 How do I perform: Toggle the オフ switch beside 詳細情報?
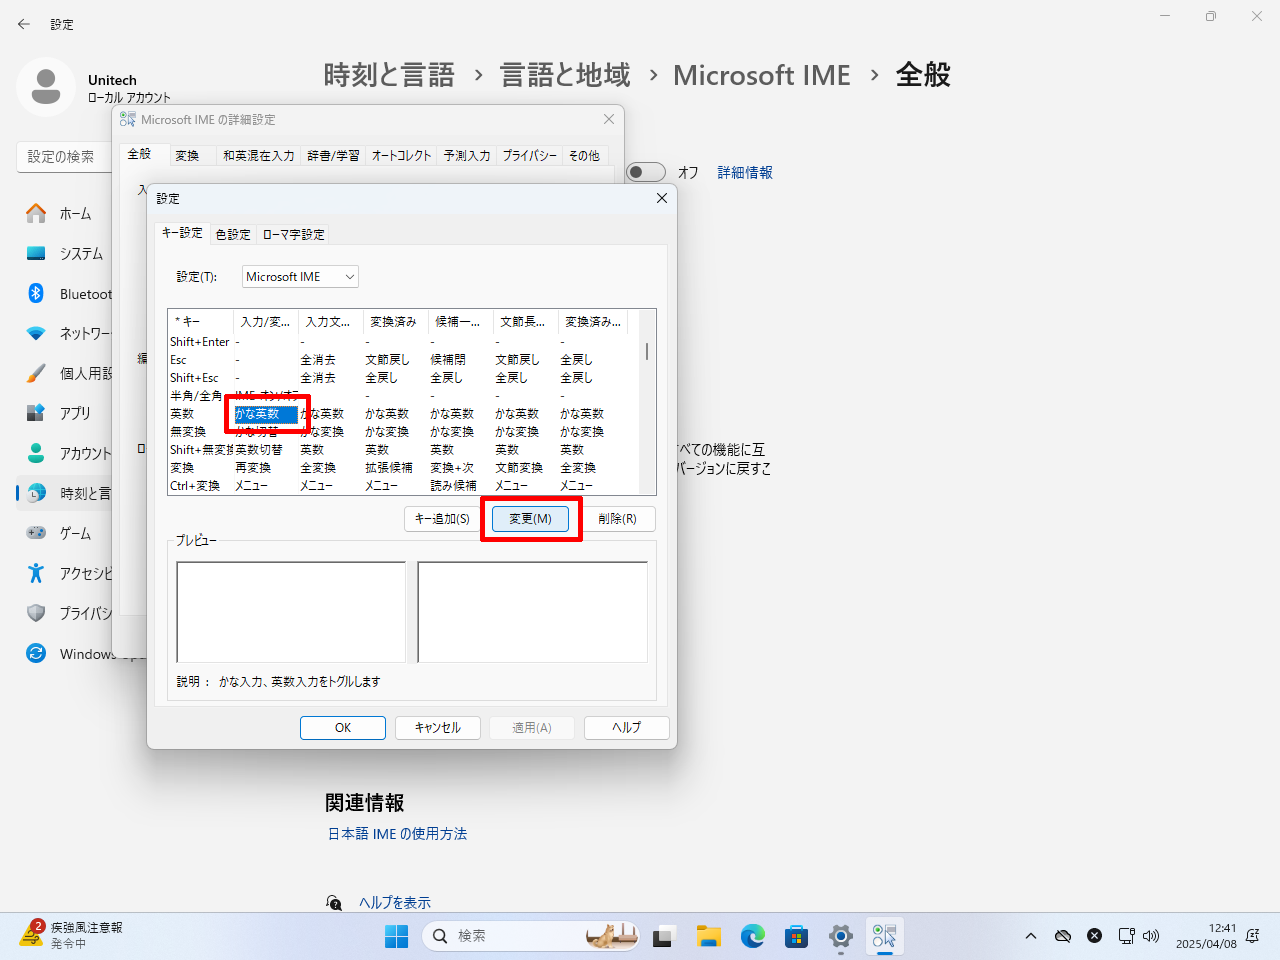(x=646, y=172)
